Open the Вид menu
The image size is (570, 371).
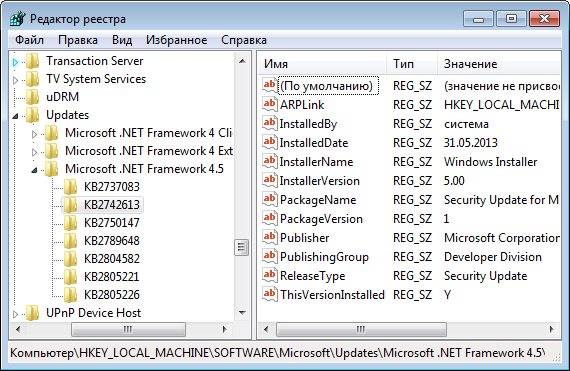[122, 40]
